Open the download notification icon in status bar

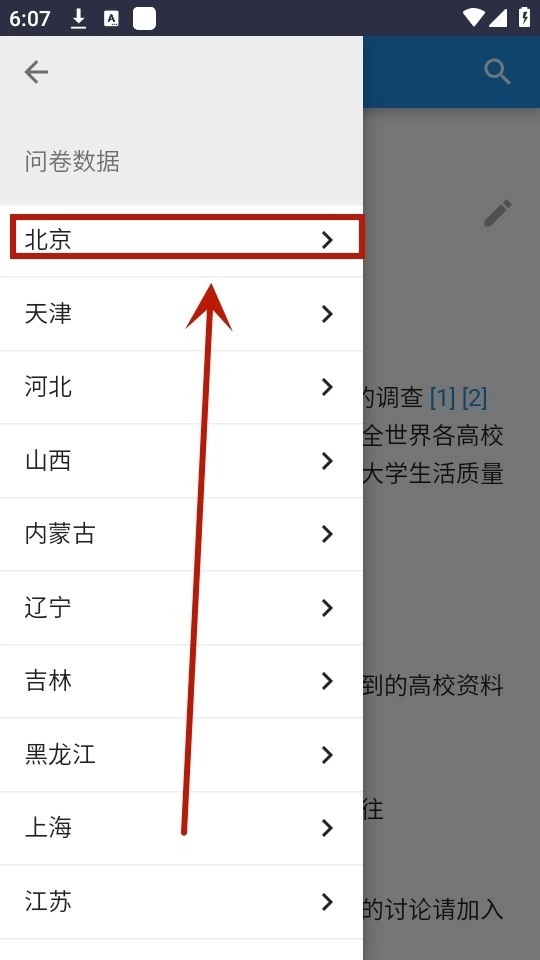pos(78,18)
